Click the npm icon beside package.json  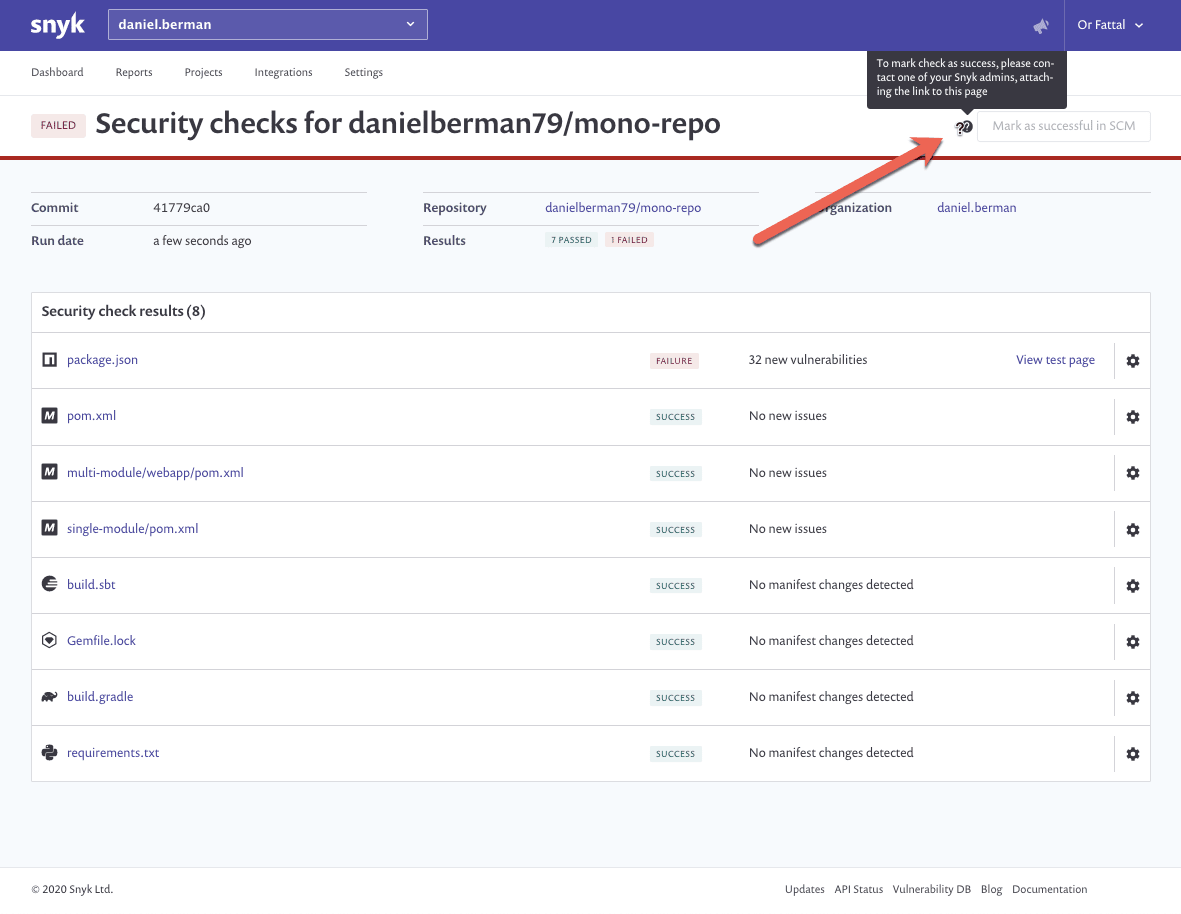point(49,360)
